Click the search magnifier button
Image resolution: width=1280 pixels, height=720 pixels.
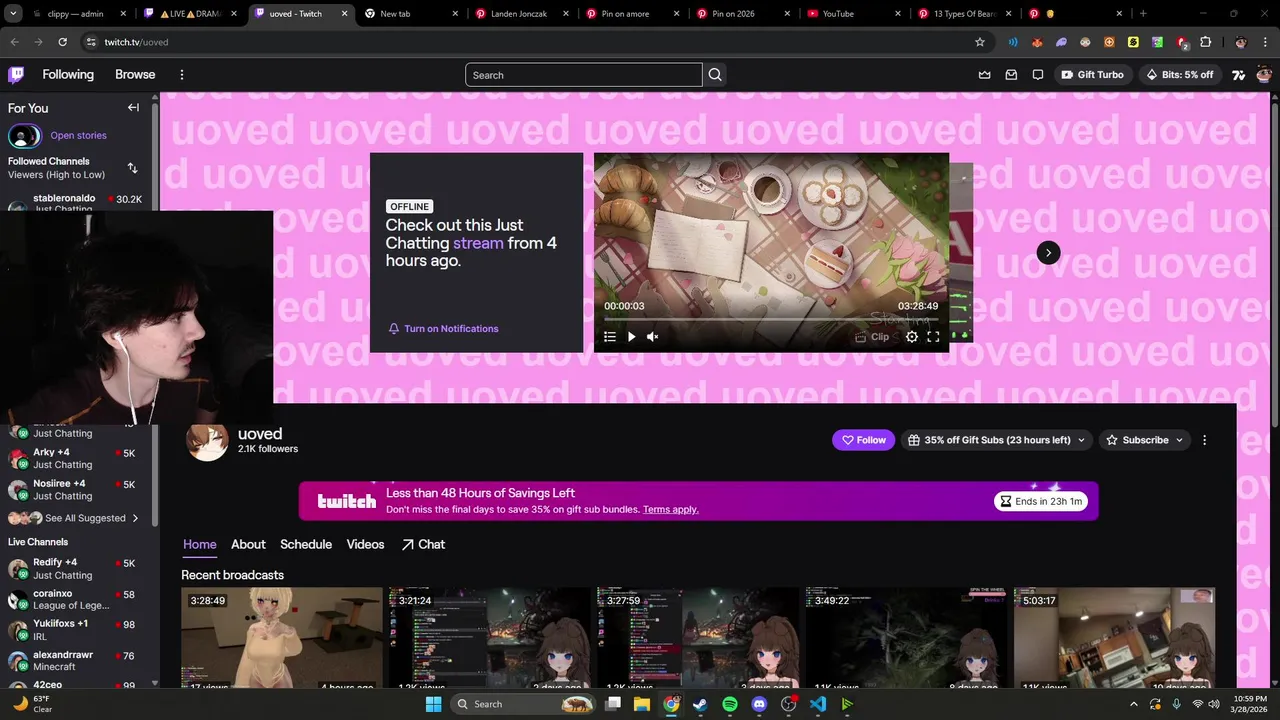click(715, 75)
